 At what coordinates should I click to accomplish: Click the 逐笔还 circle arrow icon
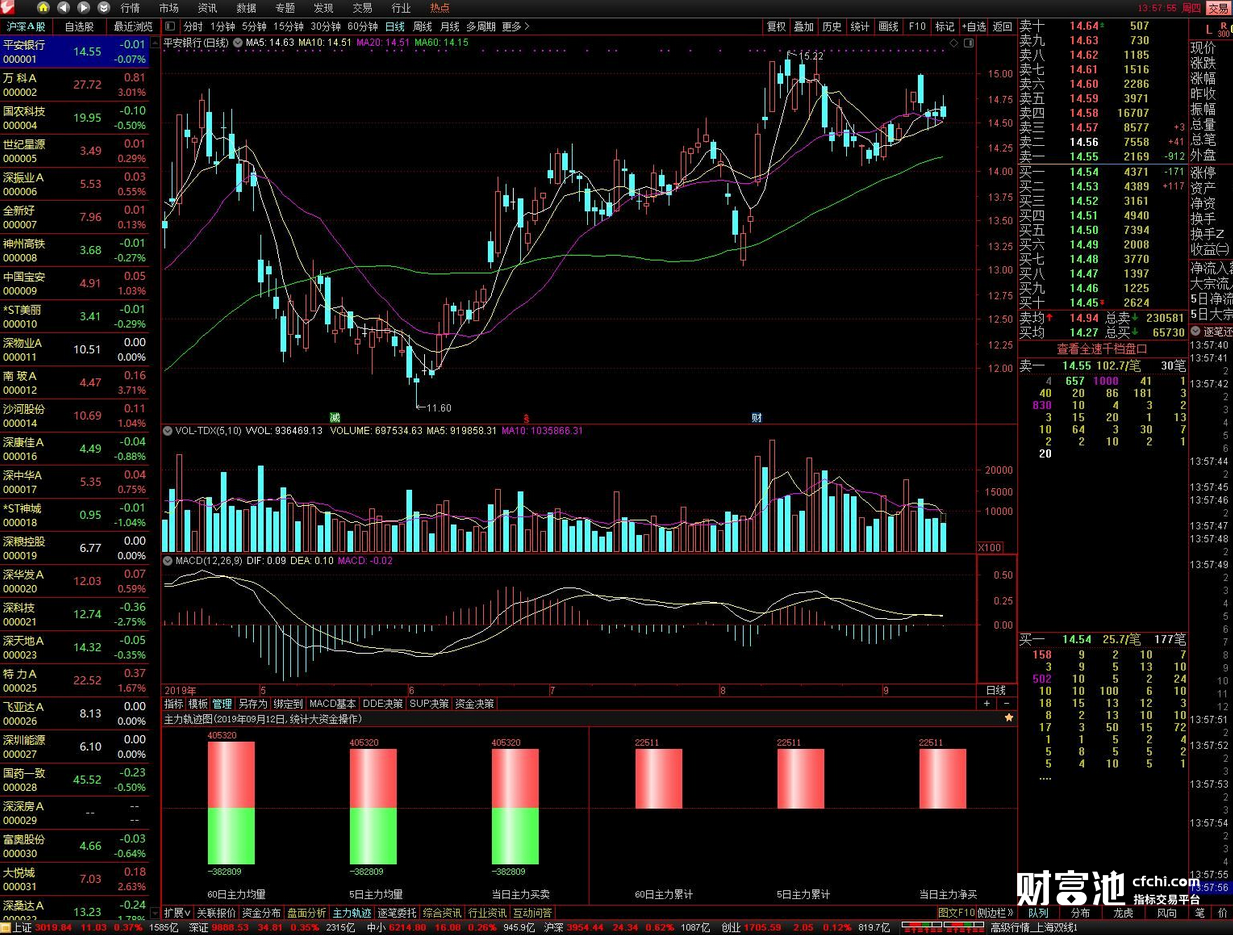1196,332
